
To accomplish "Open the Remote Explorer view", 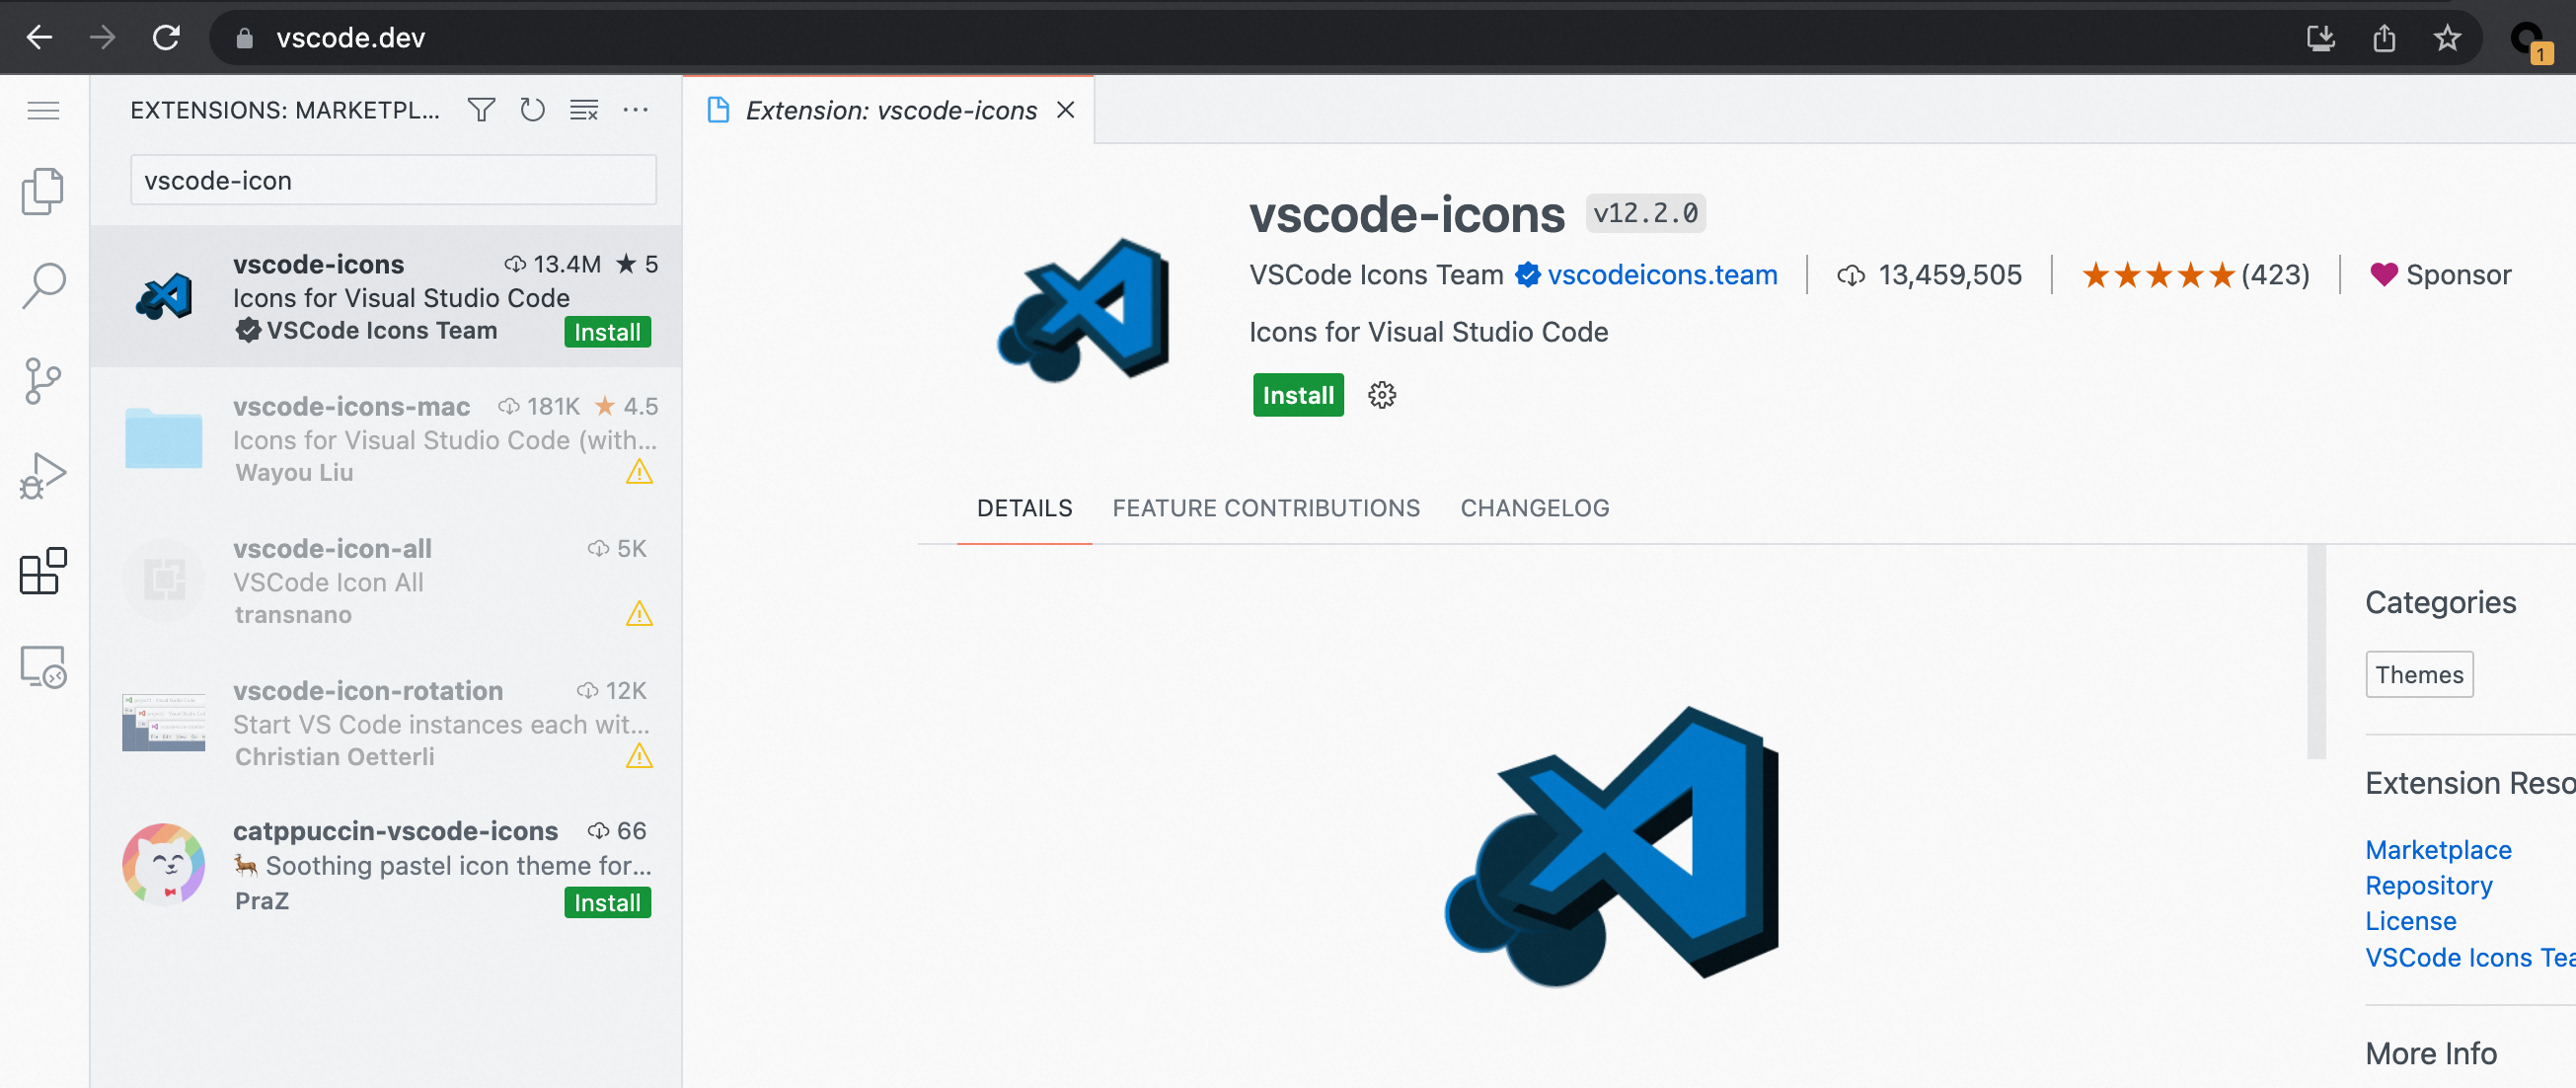I will [42, 668].
